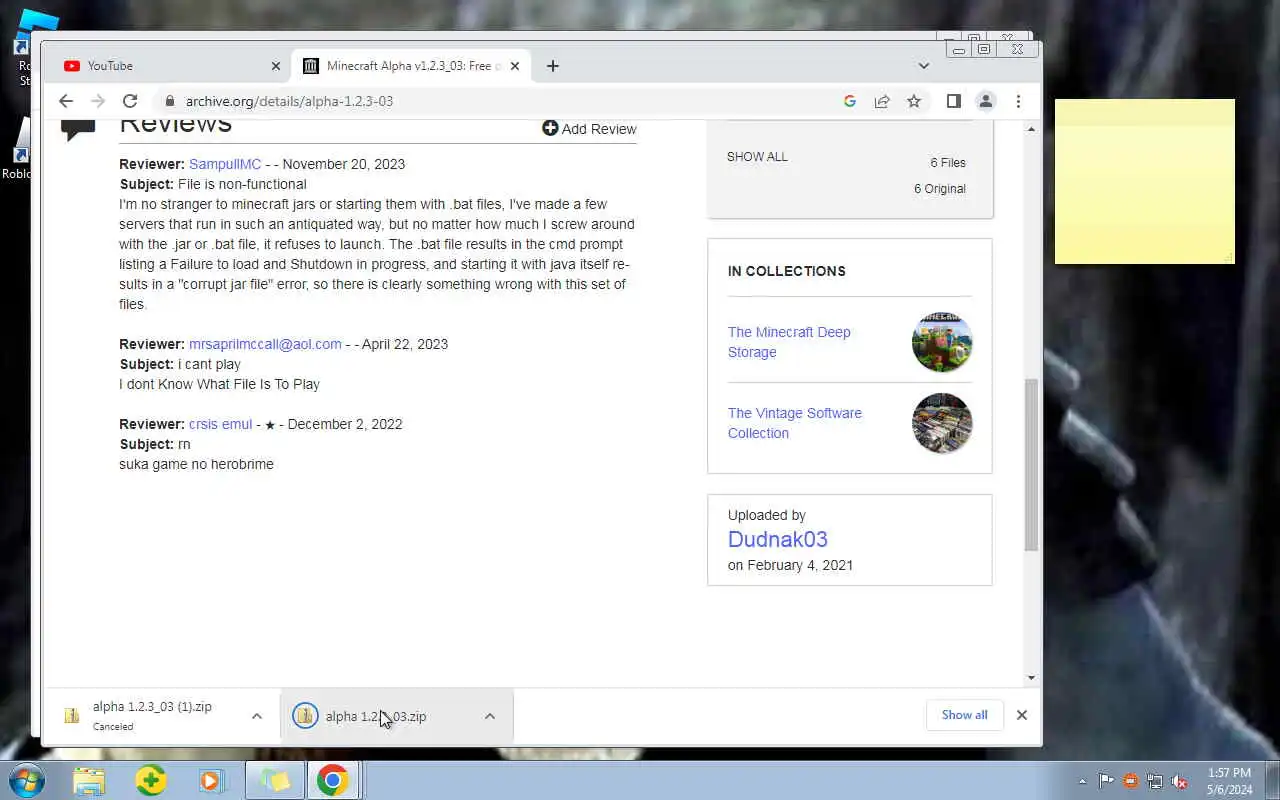This screenshot has height=800, width=1280.
Task: Click the browser forward arrow
Action: point(98,101)
